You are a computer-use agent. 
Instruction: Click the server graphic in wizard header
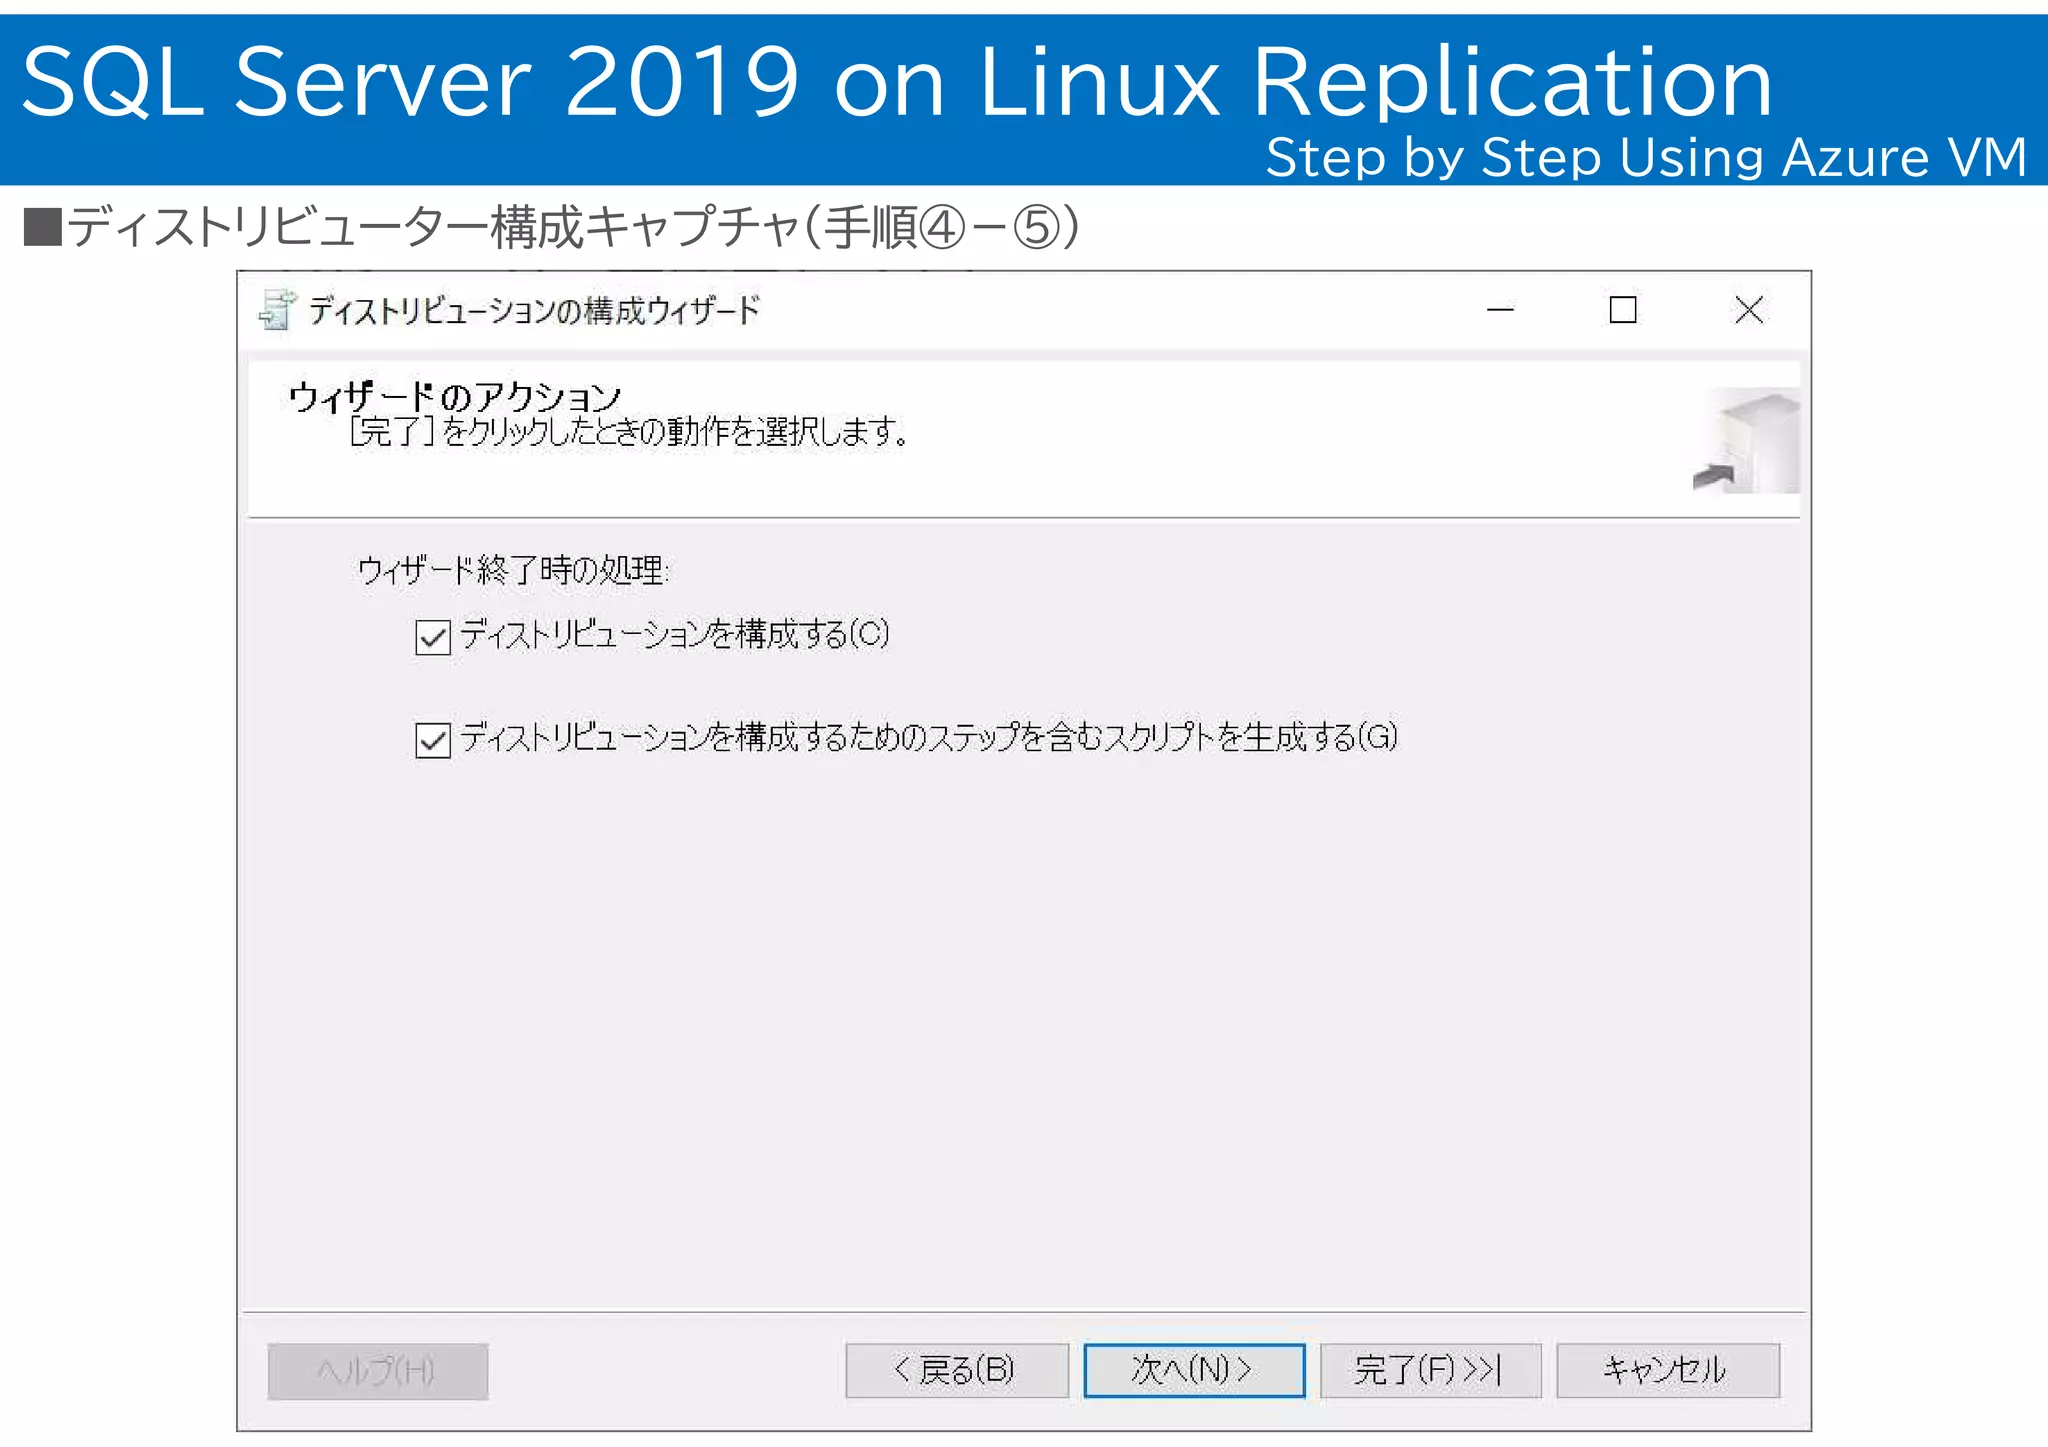pyautogui.click(x=1746, y=441)
